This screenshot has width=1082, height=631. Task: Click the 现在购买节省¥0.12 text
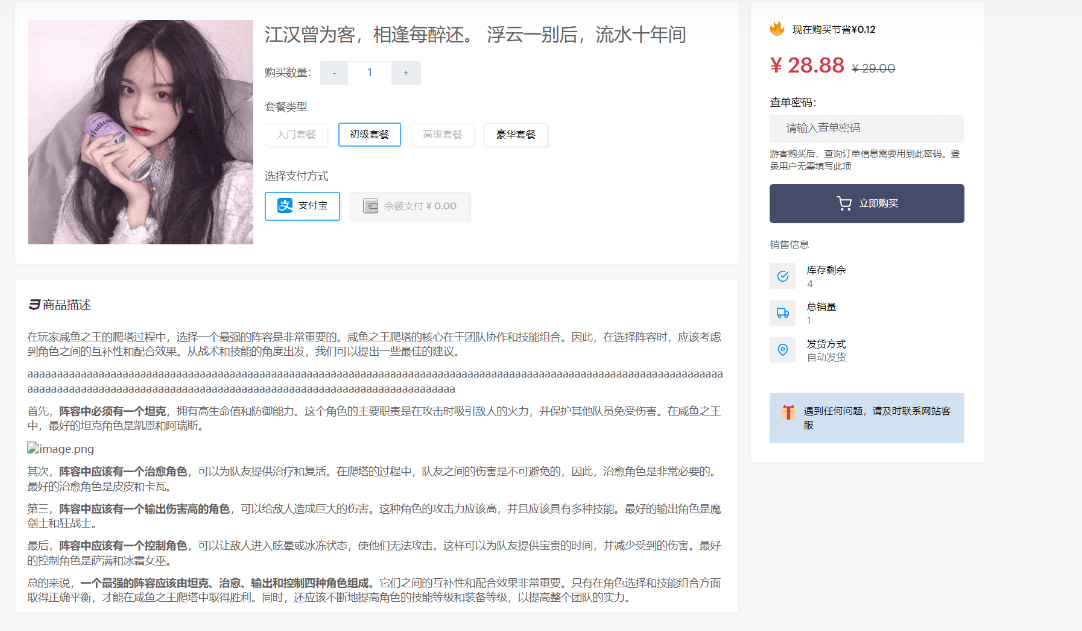point(834,30)
